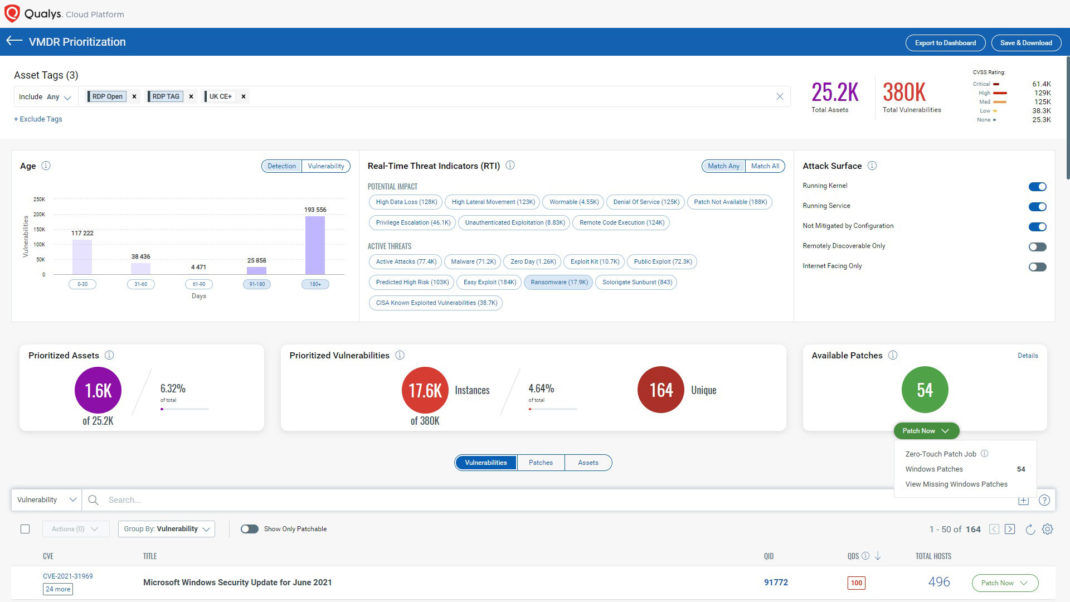Open the Include Any dropdown
This screenshot has height=602, width=1070.
pos(45,97)
